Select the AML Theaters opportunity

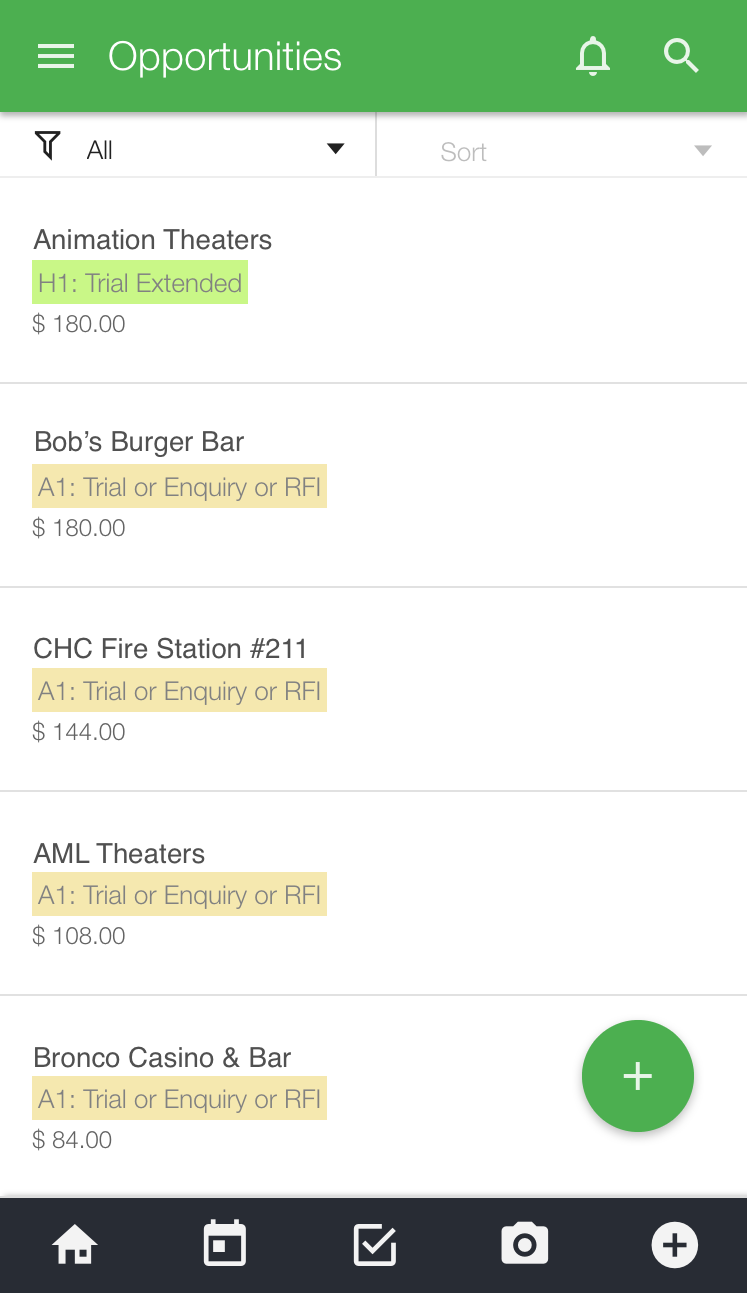coord(119,853)
